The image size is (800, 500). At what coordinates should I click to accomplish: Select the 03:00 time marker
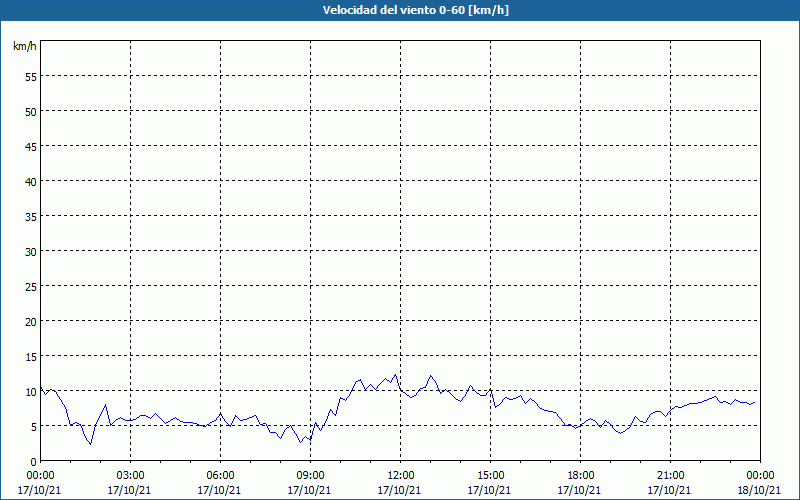click(x=130, y=475)
